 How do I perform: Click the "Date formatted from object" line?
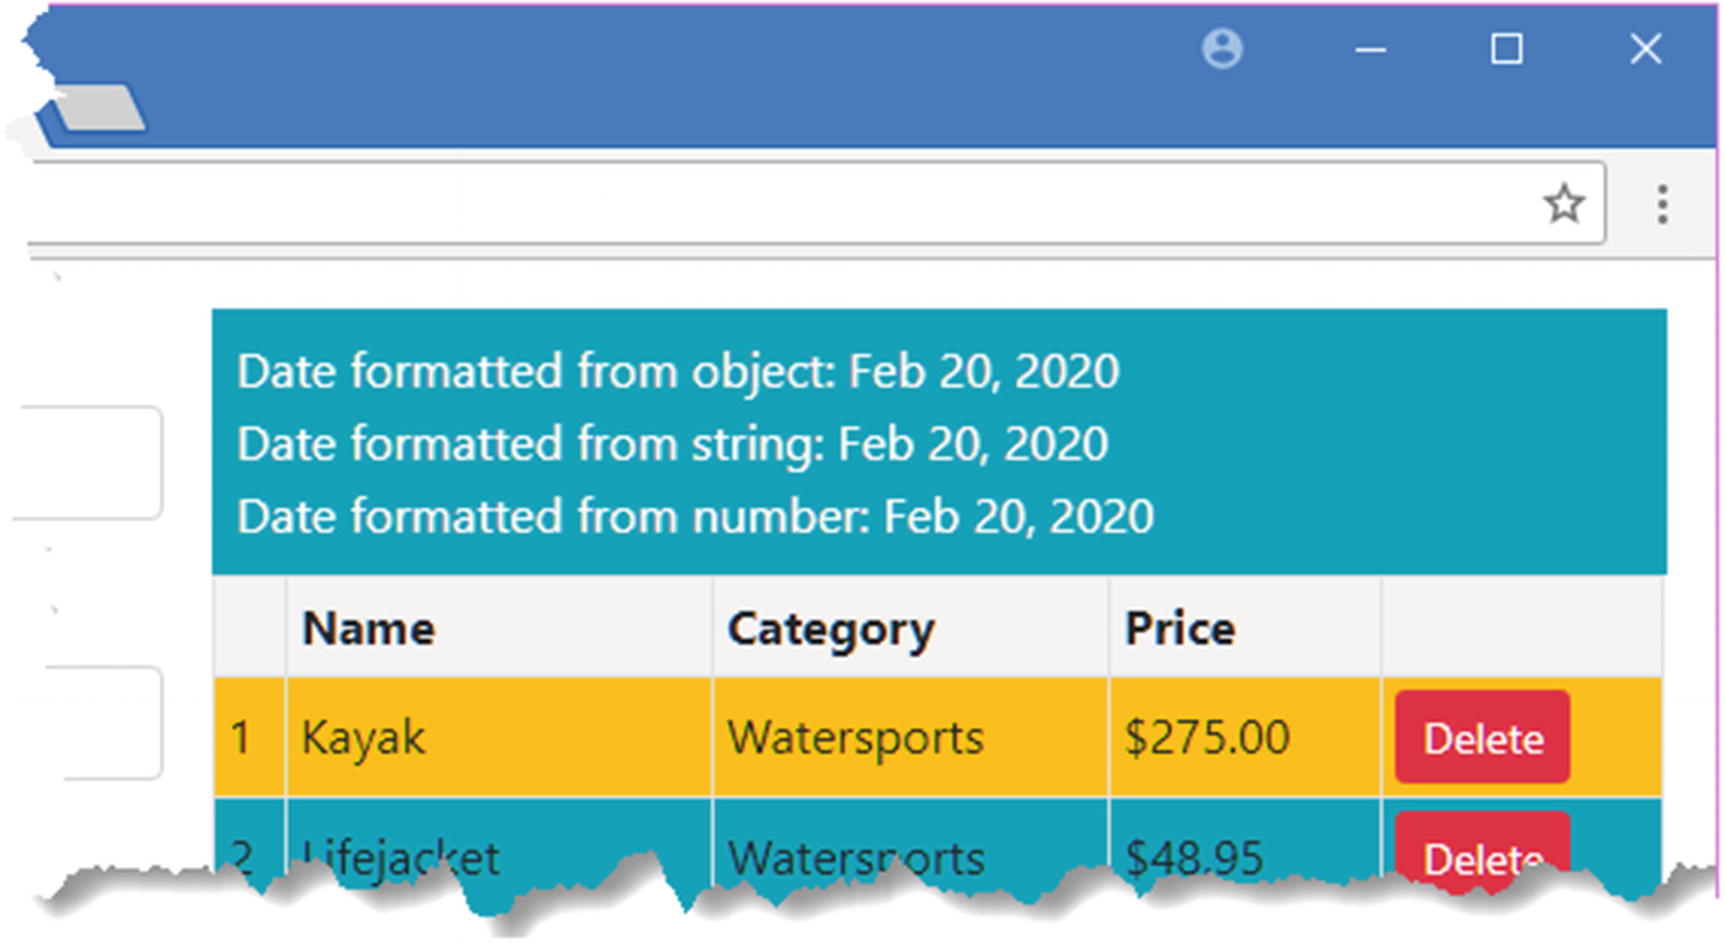[x=677, y=372]
